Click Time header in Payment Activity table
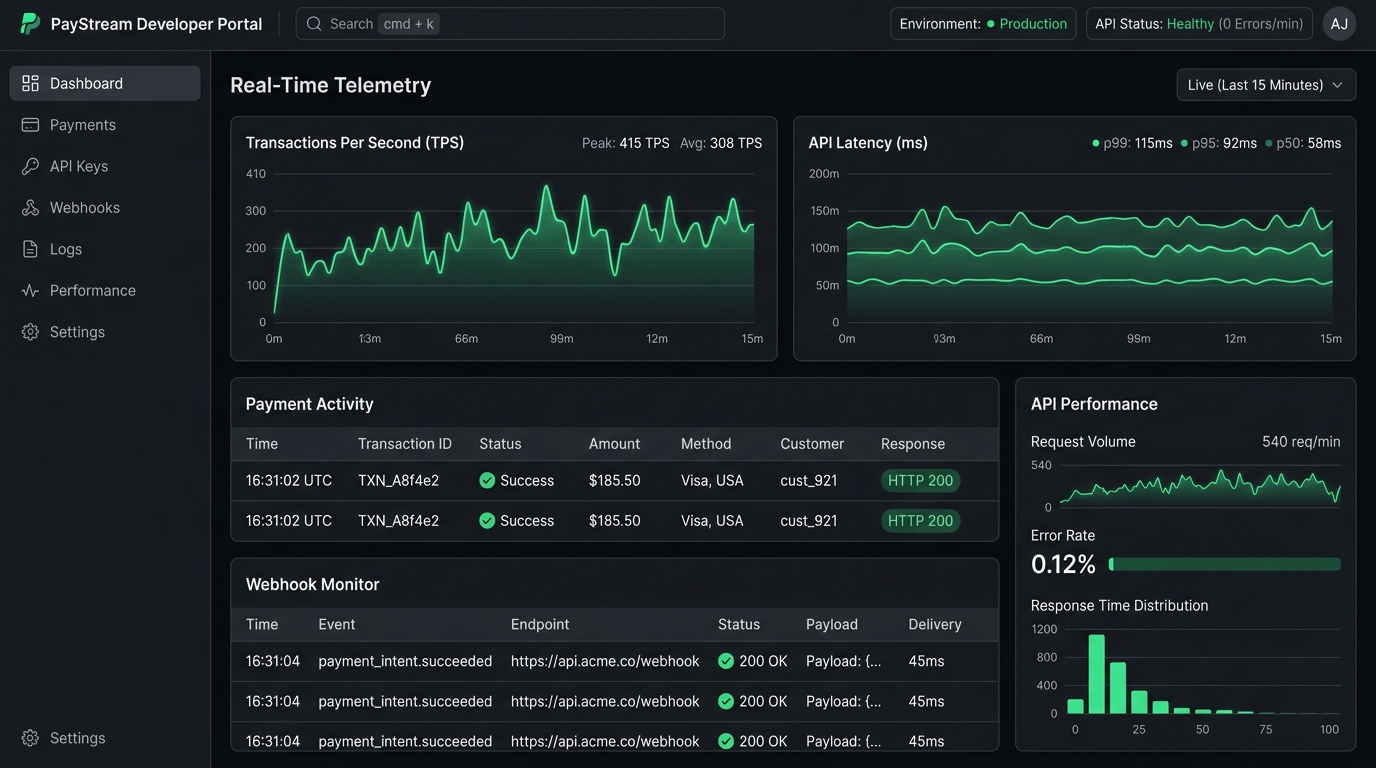Viewport: 1376px width, 768px height. (x=262, y=444)
